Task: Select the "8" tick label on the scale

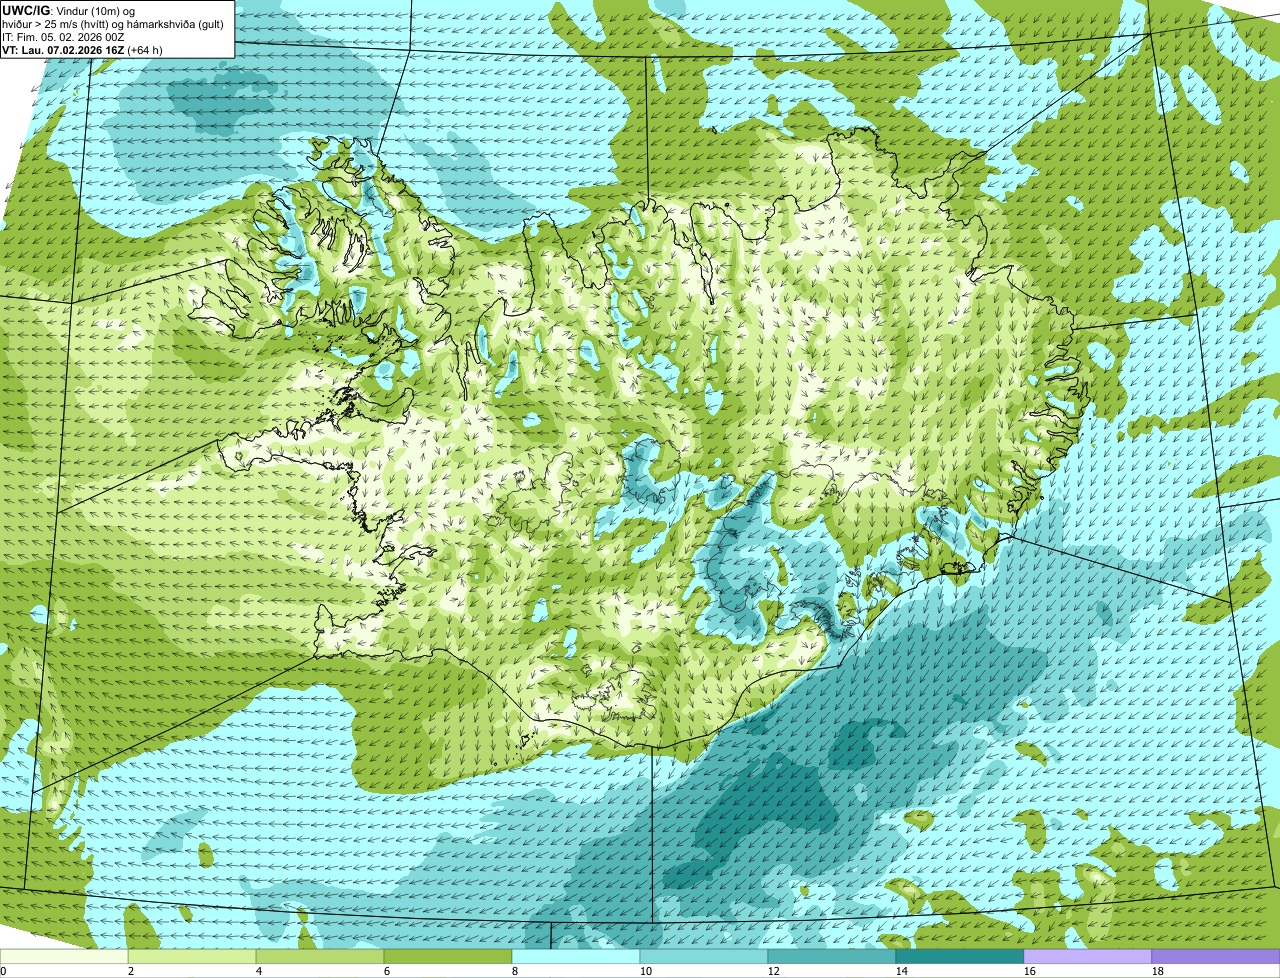Action: tap(514, 971)
